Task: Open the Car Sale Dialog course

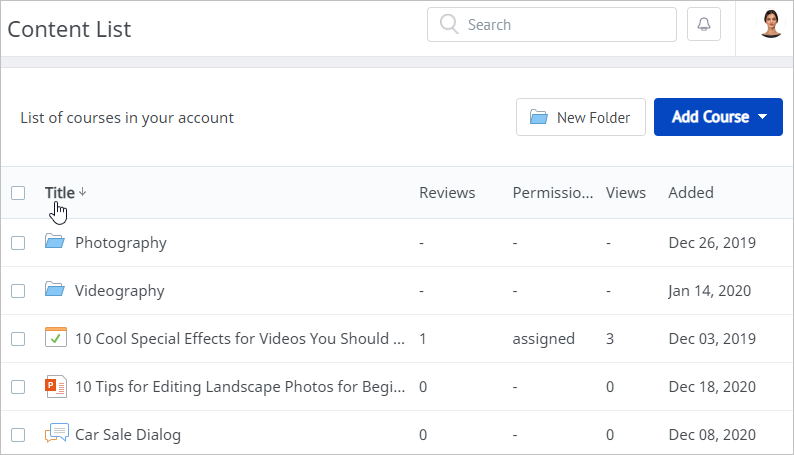Action: point(128,435)
